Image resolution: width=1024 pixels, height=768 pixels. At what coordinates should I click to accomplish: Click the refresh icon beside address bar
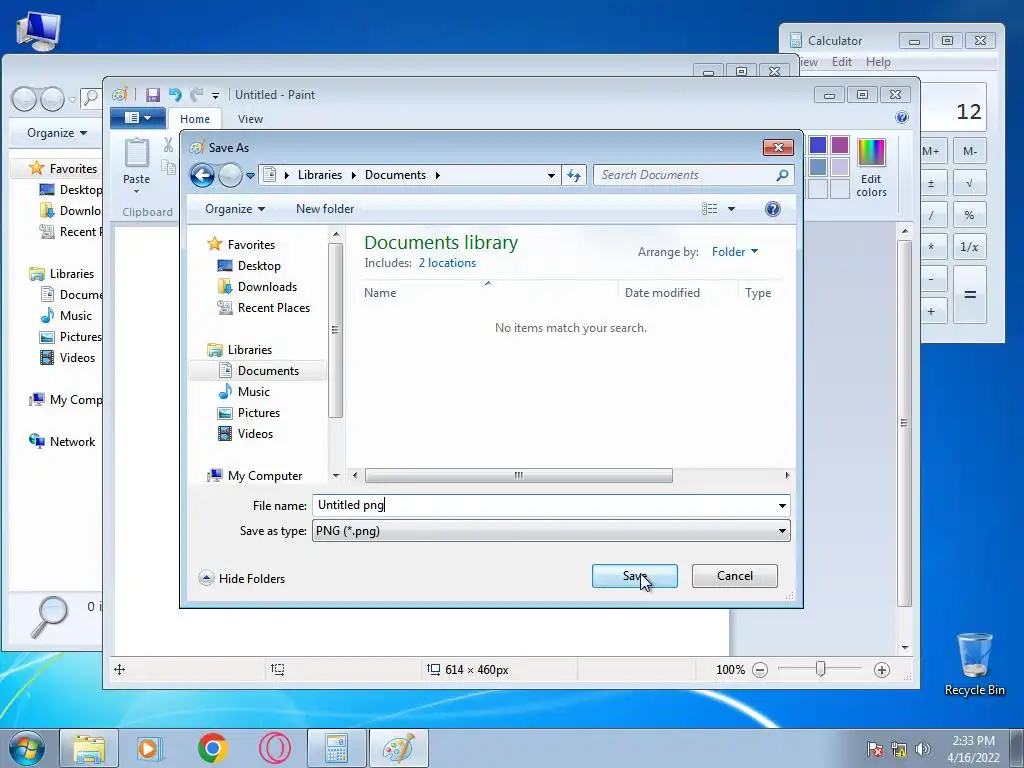pos(574,175)
